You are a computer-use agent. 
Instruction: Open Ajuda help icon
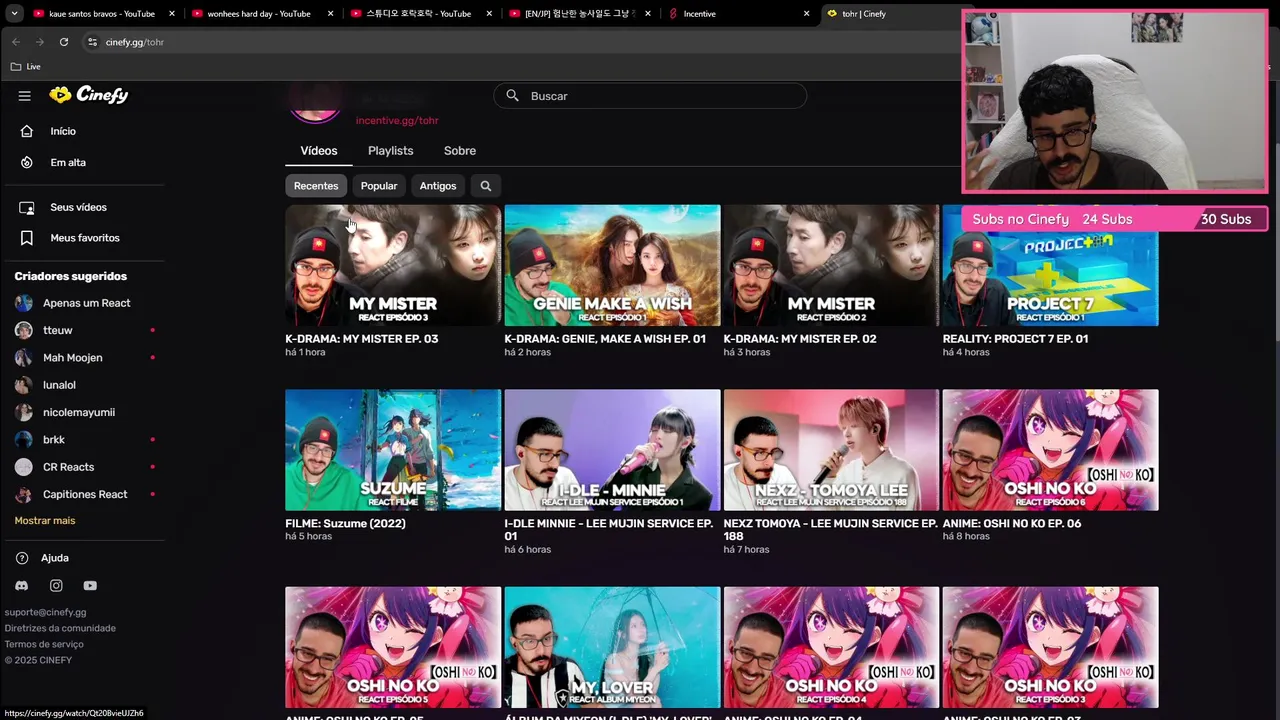point(22,558)
